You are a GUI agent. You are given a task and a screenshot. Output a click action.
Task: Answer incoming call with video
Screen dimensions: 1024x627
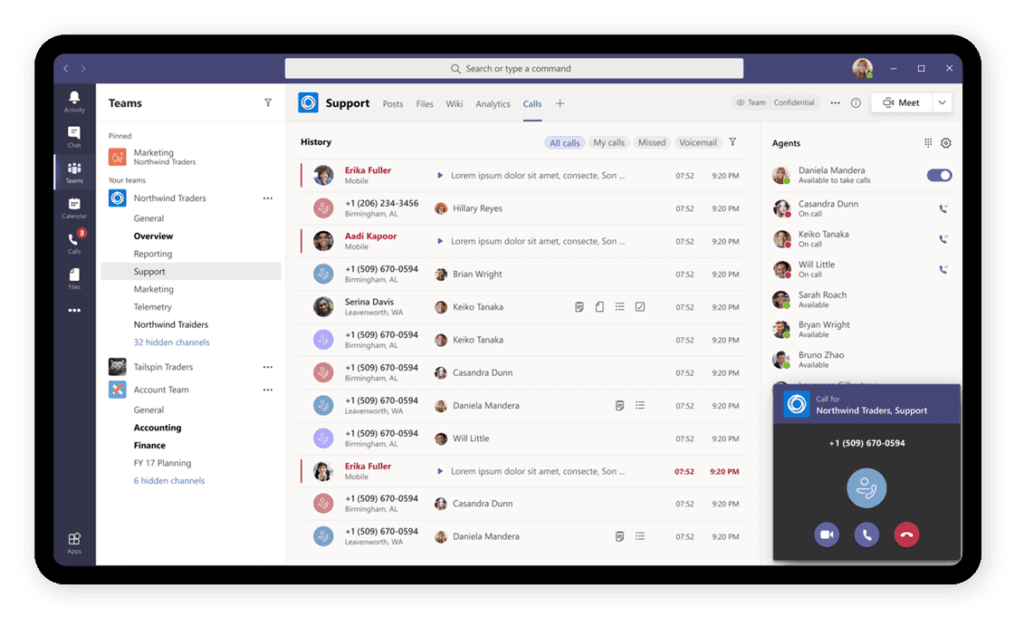pyautogui.click(x=827, y=534)
